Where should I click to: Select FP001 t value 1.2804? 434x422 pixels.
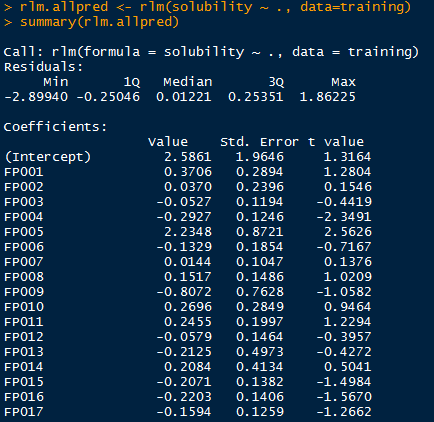coord(347,172)
